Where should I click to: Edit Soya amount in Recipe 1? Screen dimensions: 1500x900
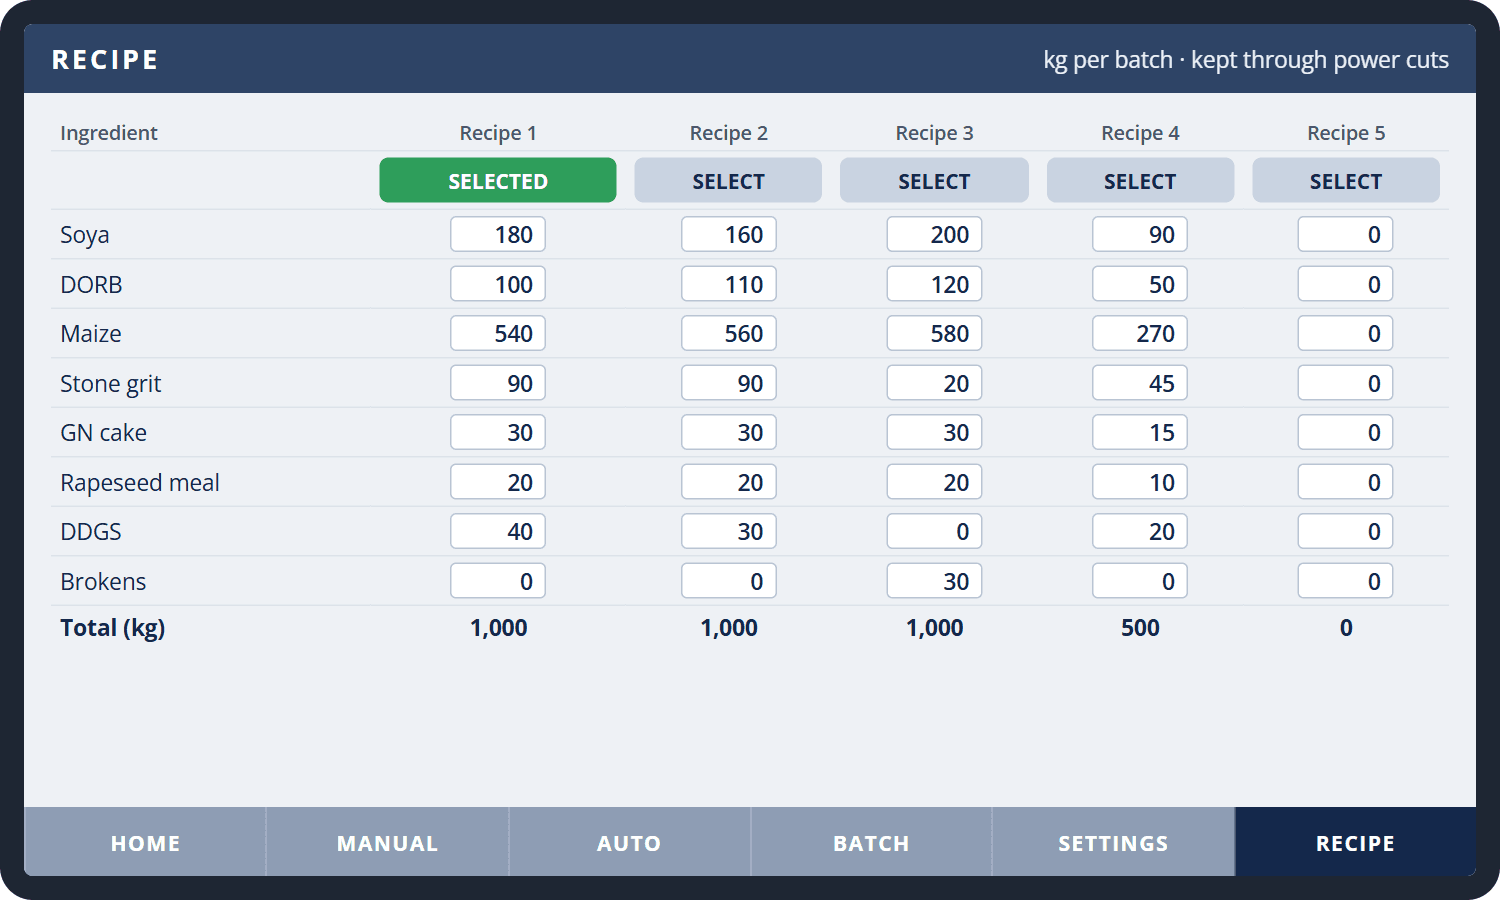point(498,234)
